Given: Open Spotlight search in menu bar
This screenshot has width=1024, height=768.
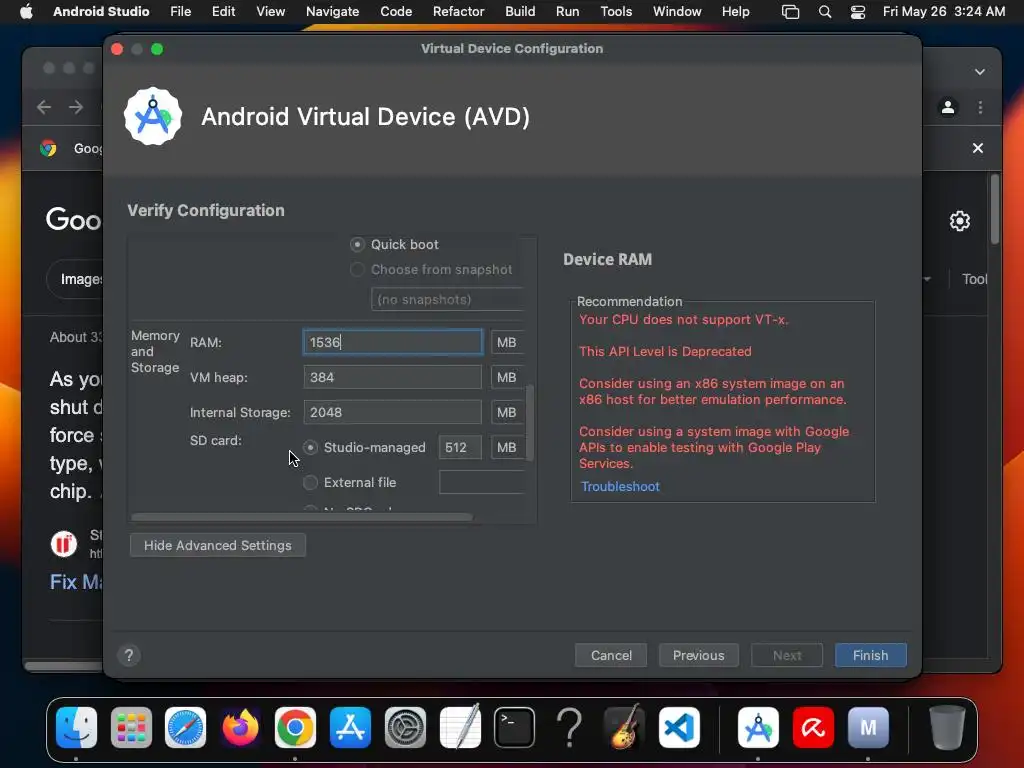Looking at the screenshot, I should [x=825, y=12].
